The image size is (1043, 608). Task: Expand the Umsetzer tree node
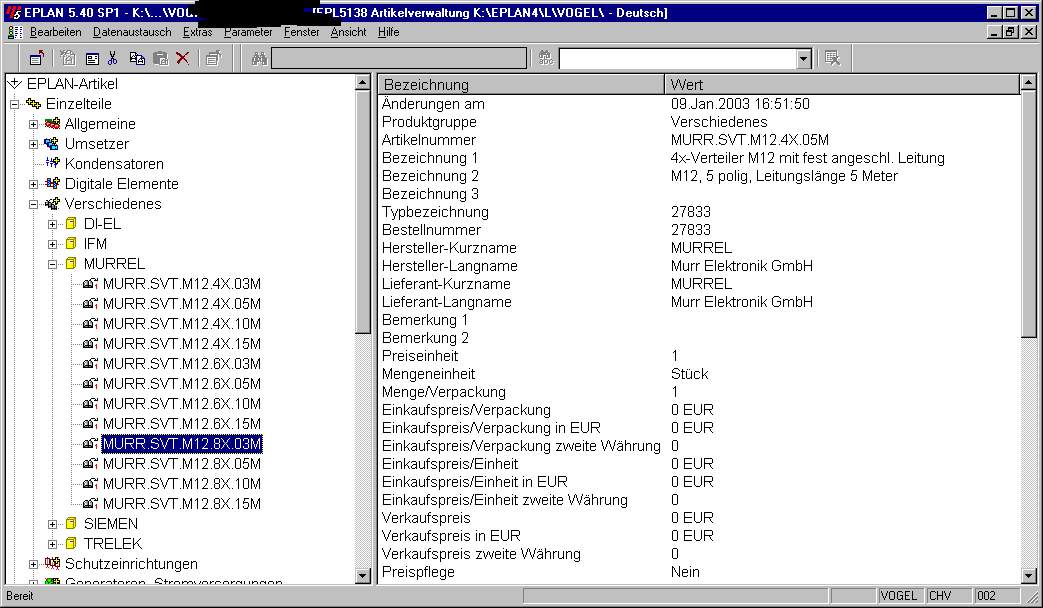tap(33, 144)
